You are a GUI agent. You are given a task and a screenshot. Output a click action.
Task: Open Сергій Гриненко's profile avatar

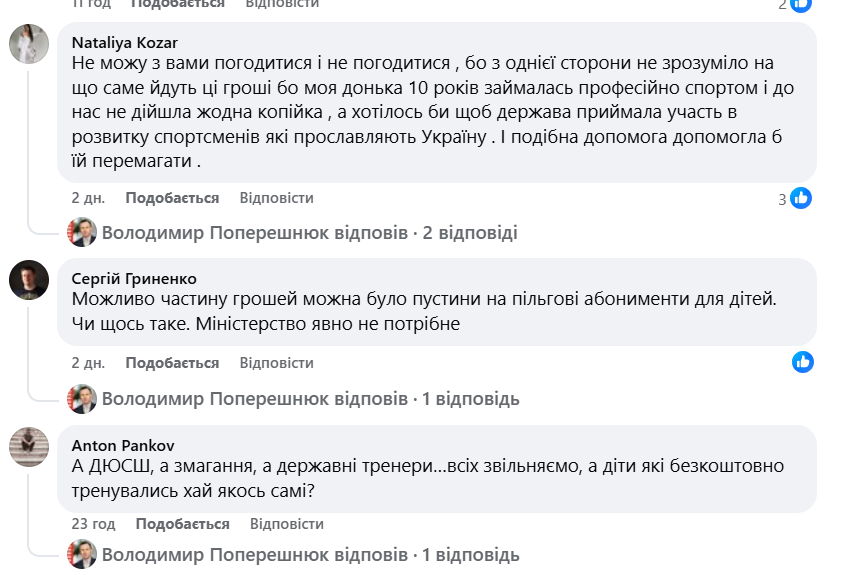coord(29,280)
